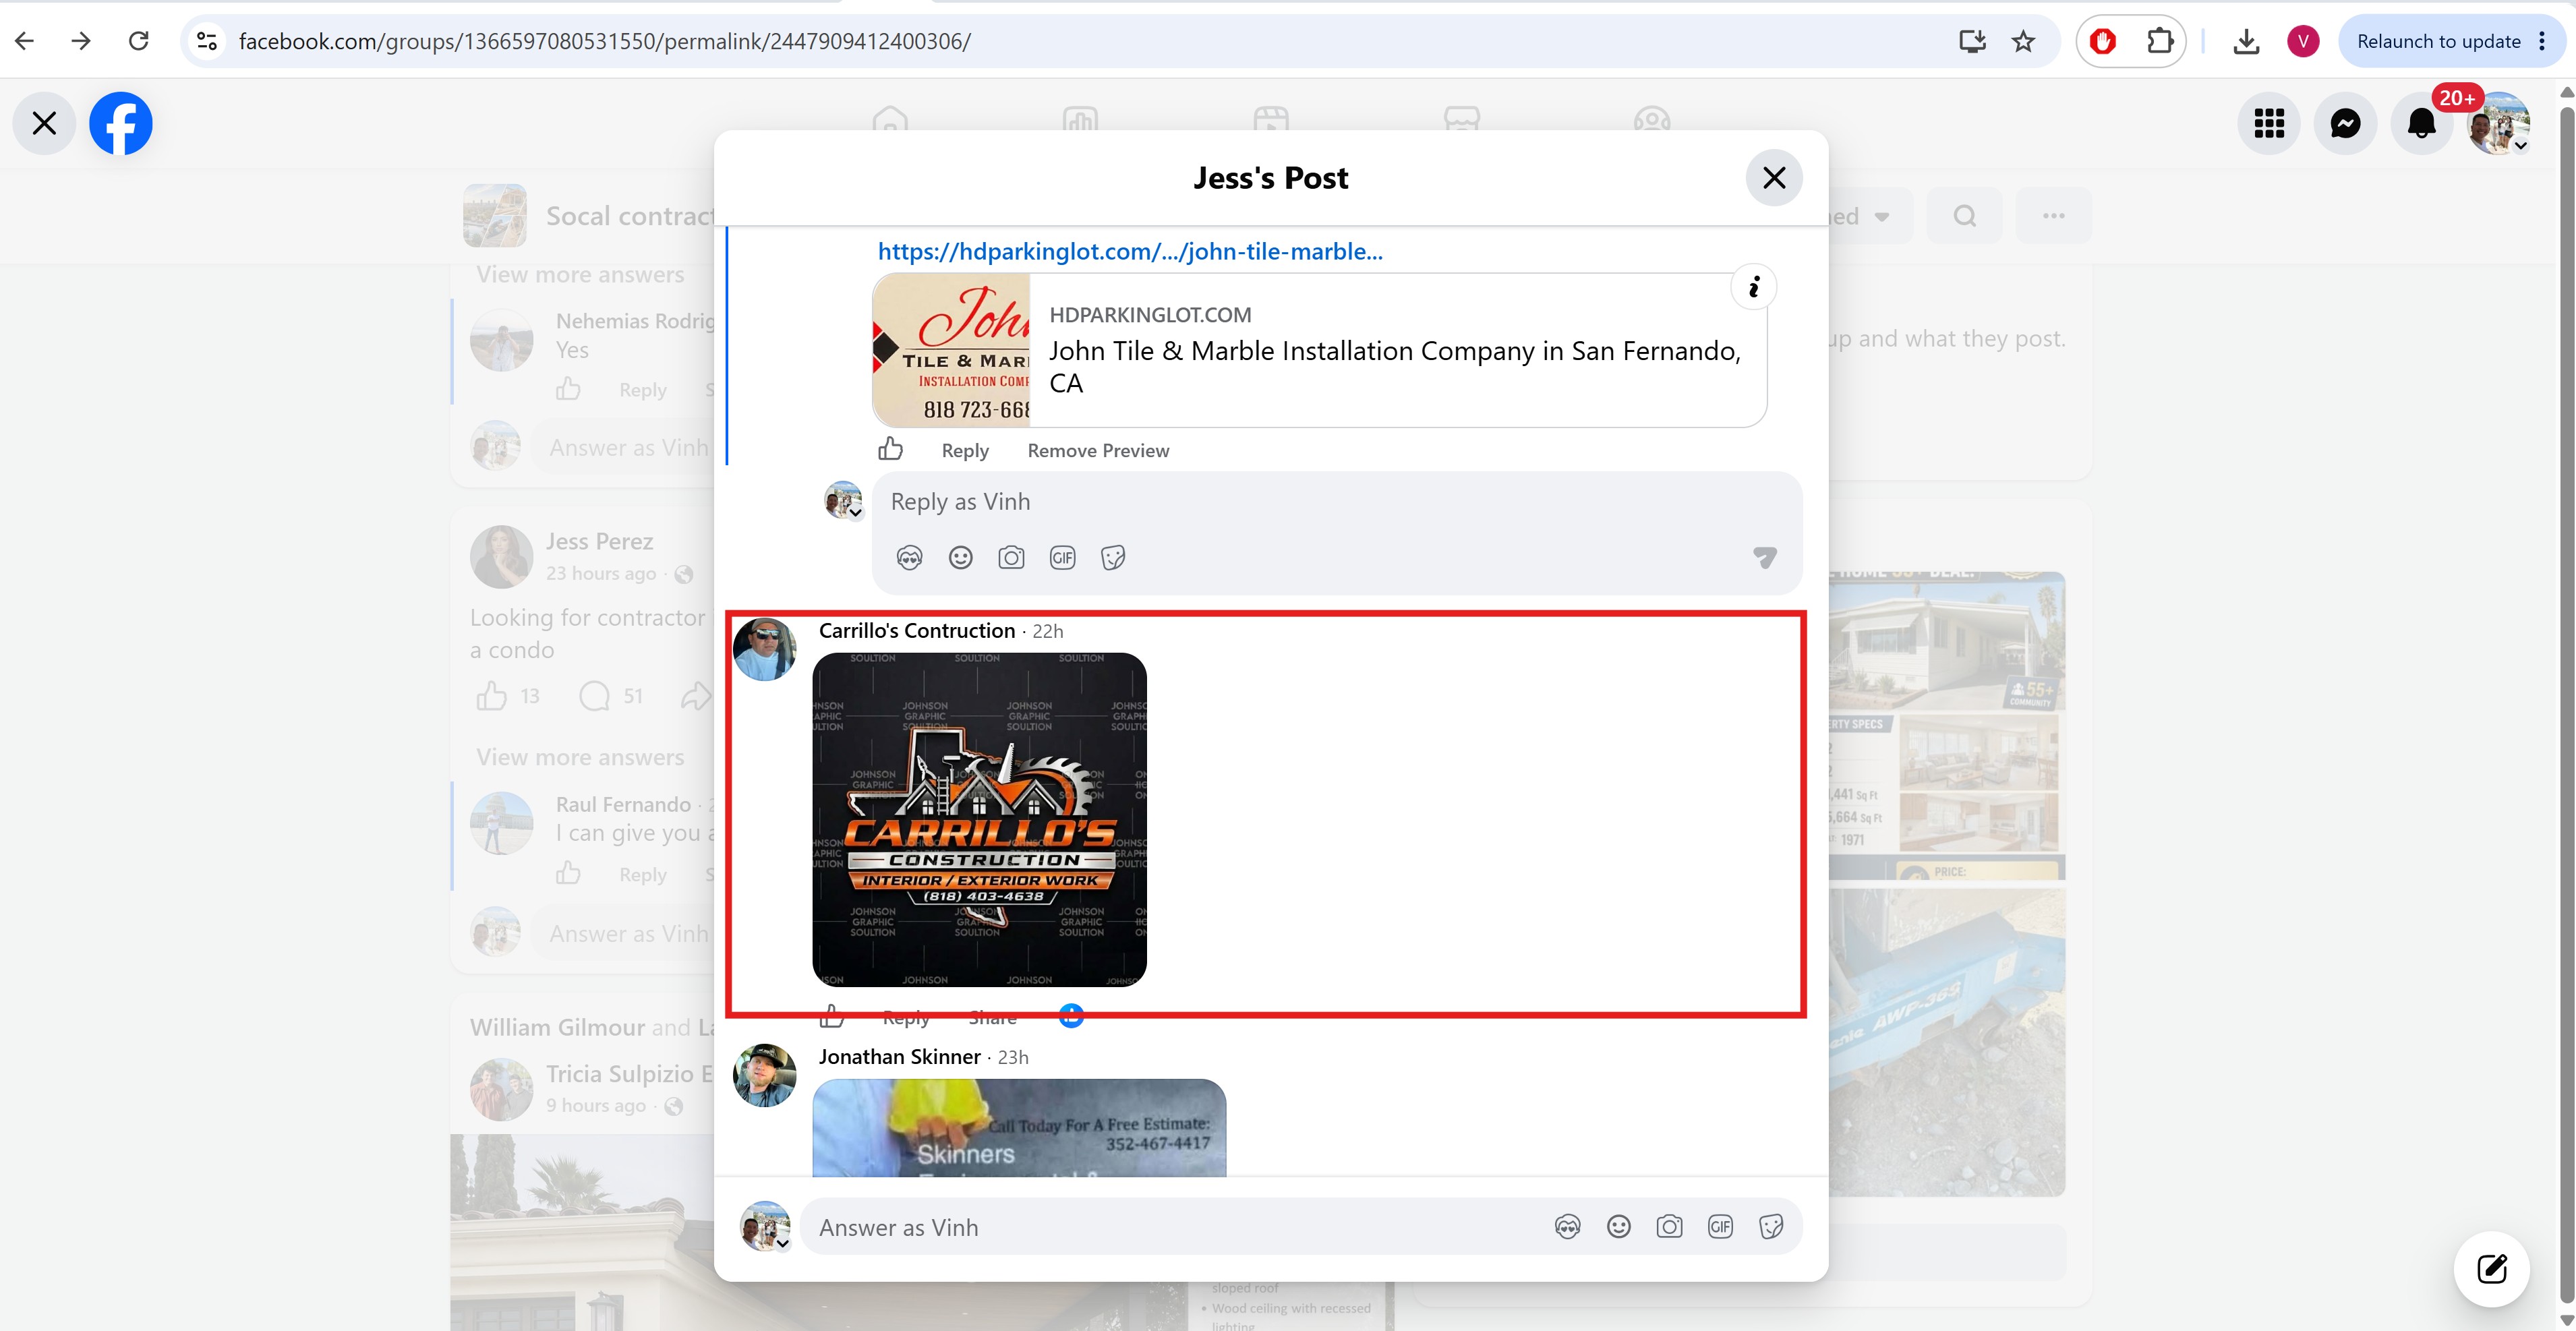This screenshot has width=2576, height=1331.
Task: Attach a photo using camera icon in Reply as Vinh box
Action: (1011, 558)
